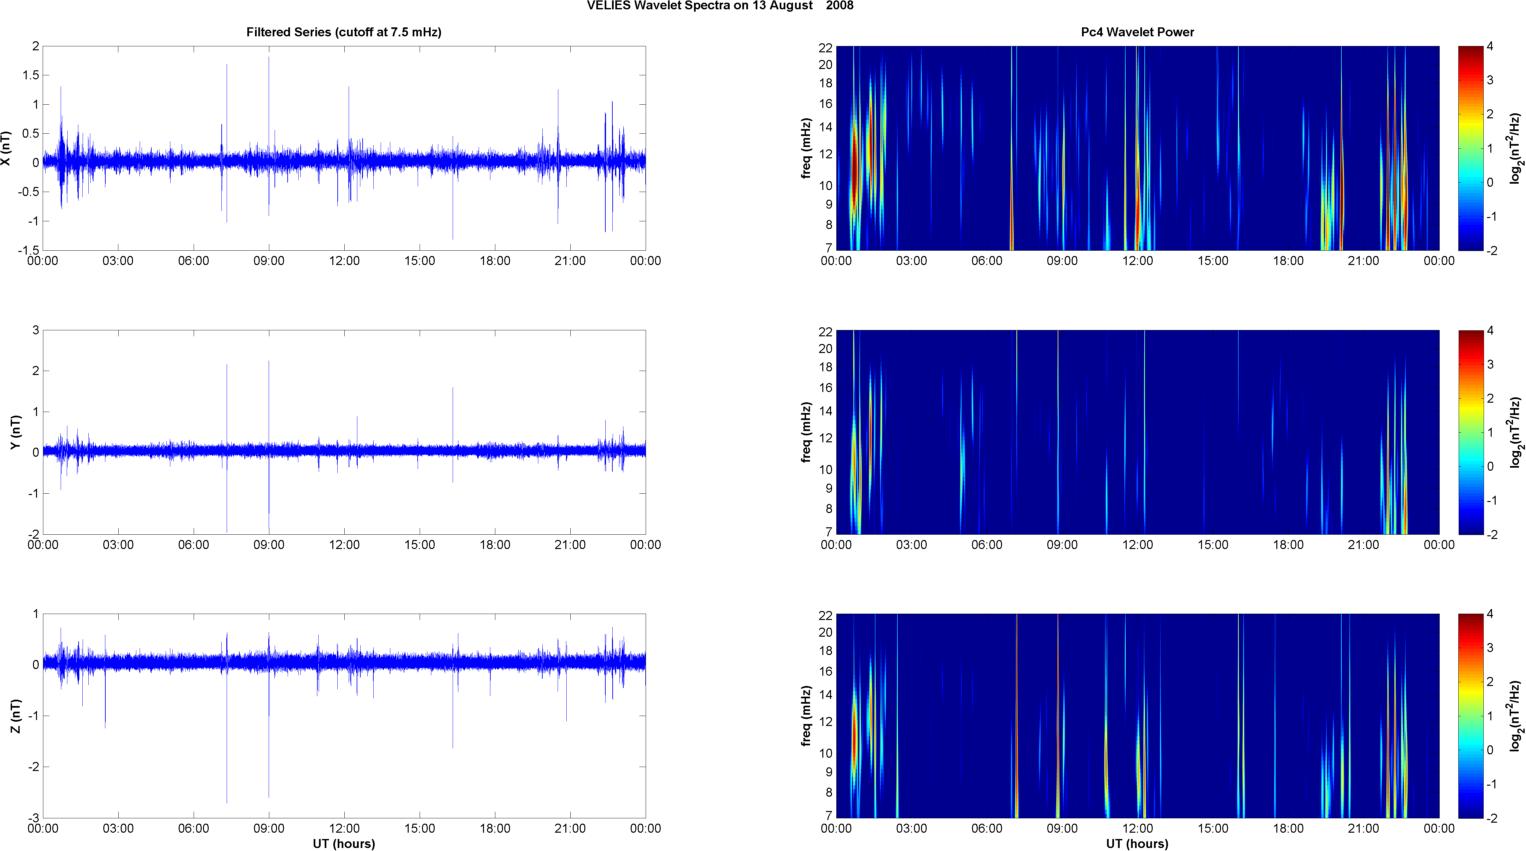Viewport: 1526px width, 851px height.
Task: Click the colorbar beside the bottom spectrogram
Action: pos(1471,716)
